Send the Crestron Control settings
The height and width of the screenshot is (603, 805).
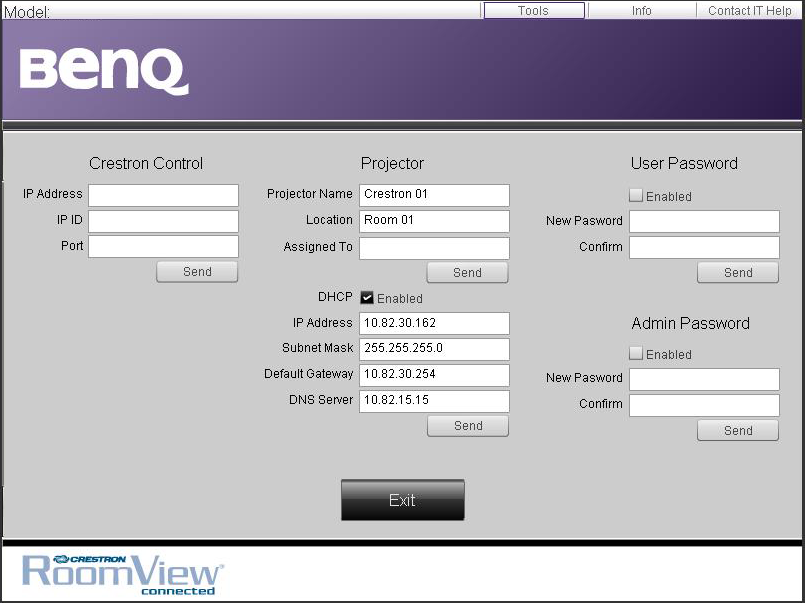(197, 271)
